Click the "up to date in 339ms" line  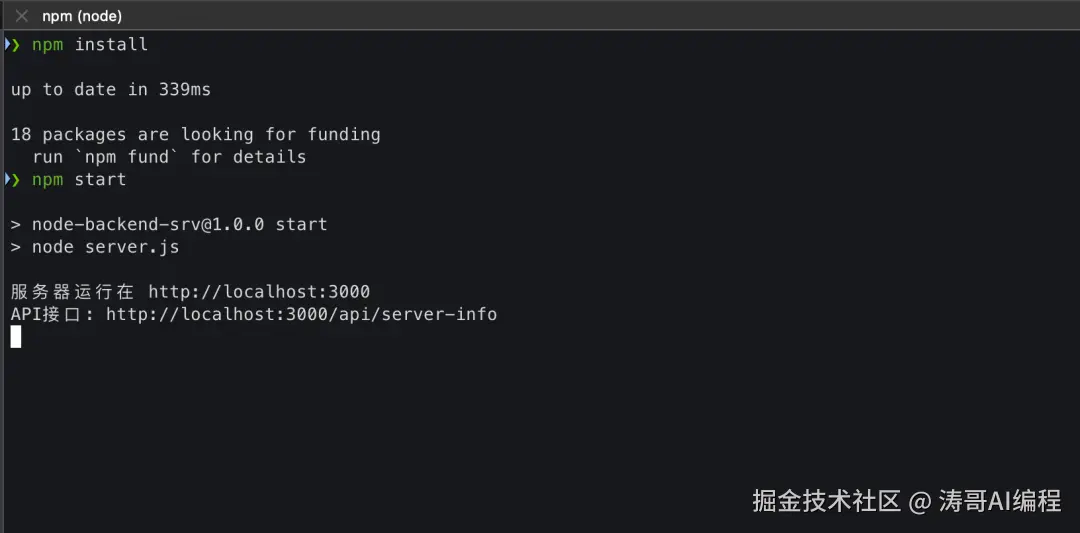pyautogui.click(x=111, y=89)
